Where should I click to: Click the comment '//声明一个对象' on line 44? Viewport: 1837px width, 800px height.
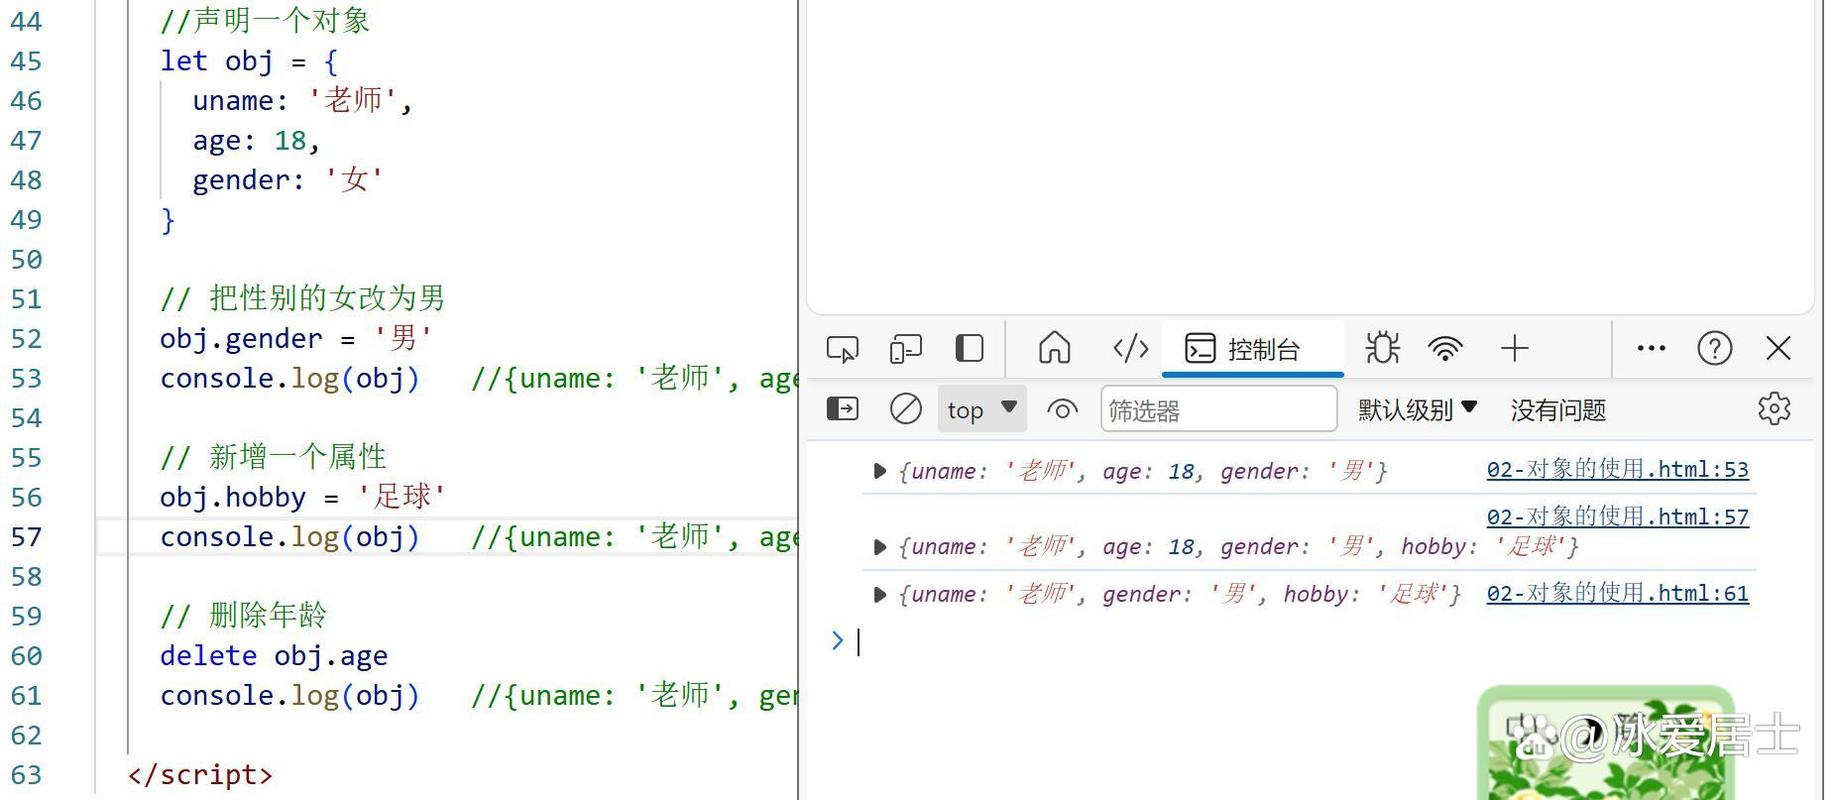pos(265,21)
